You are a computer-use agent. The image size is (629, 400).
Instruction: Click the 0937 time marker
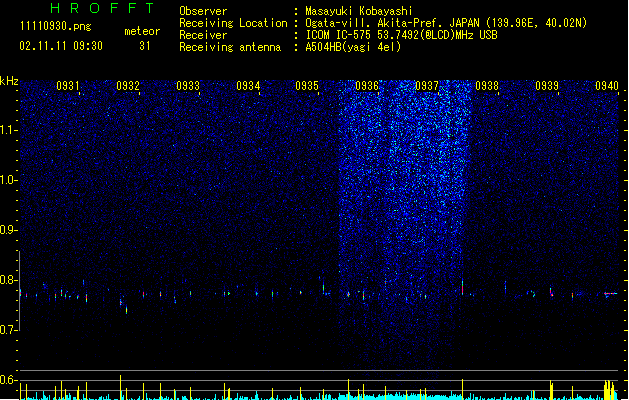click(427, 86)
